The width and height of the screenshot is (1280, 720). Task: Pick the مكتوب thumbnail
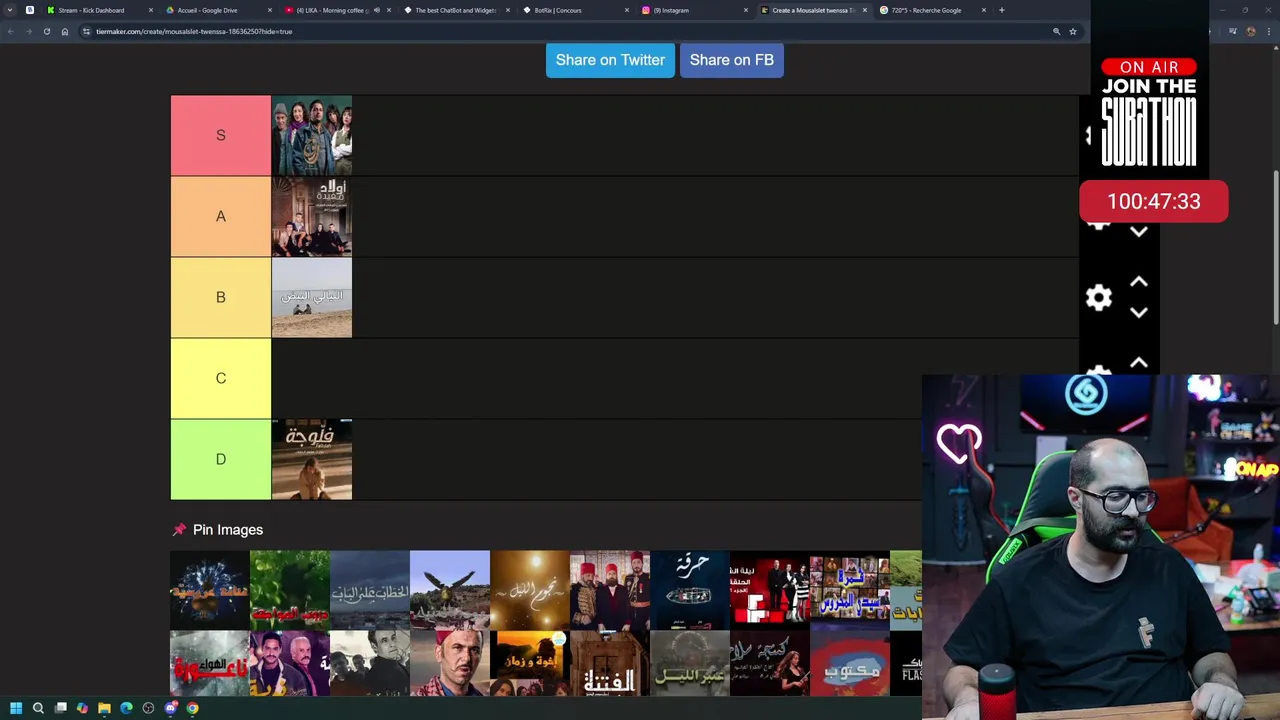[x=849, y=663]
